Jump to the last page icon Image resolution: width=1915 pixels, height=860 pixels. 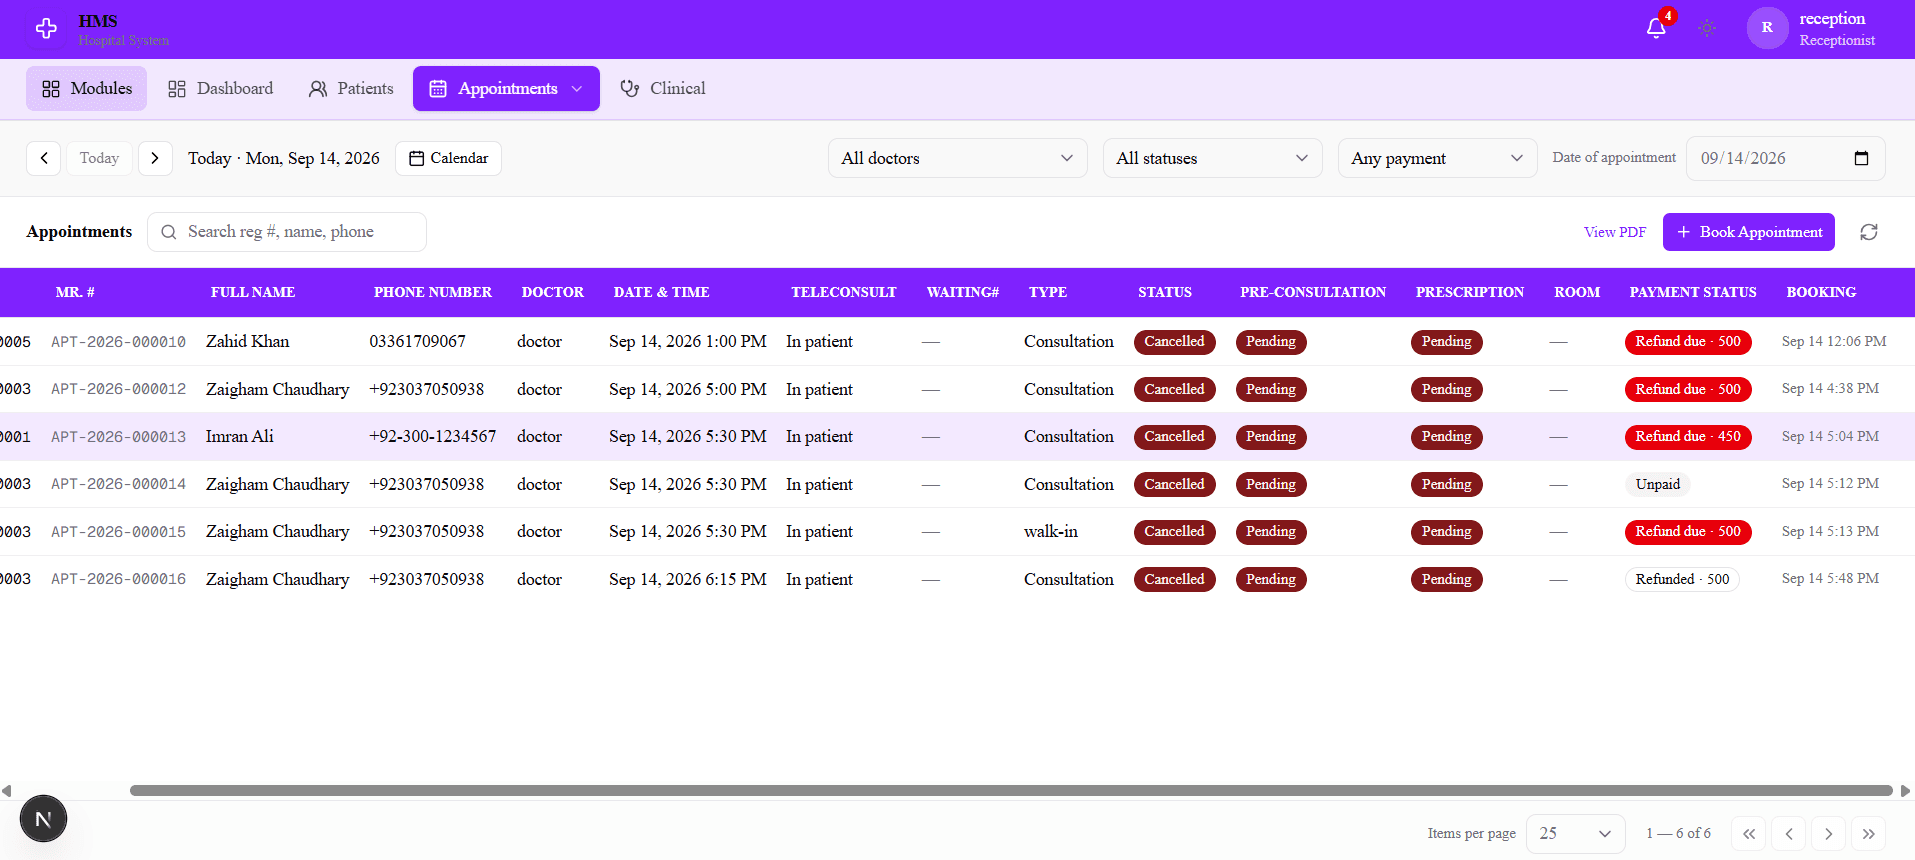(x=1868, y=834)
